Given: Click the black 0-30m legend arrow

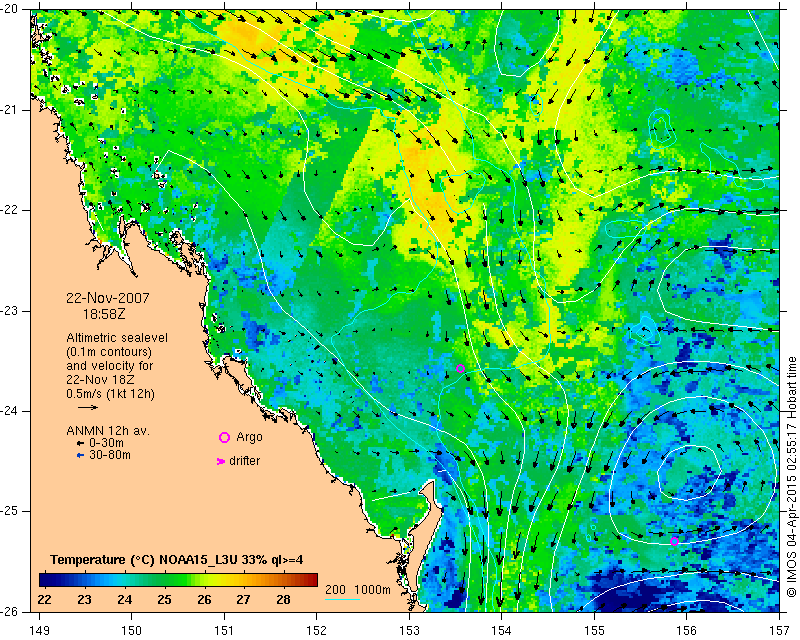Looking at the screenshot, I should tap(80, 443).
